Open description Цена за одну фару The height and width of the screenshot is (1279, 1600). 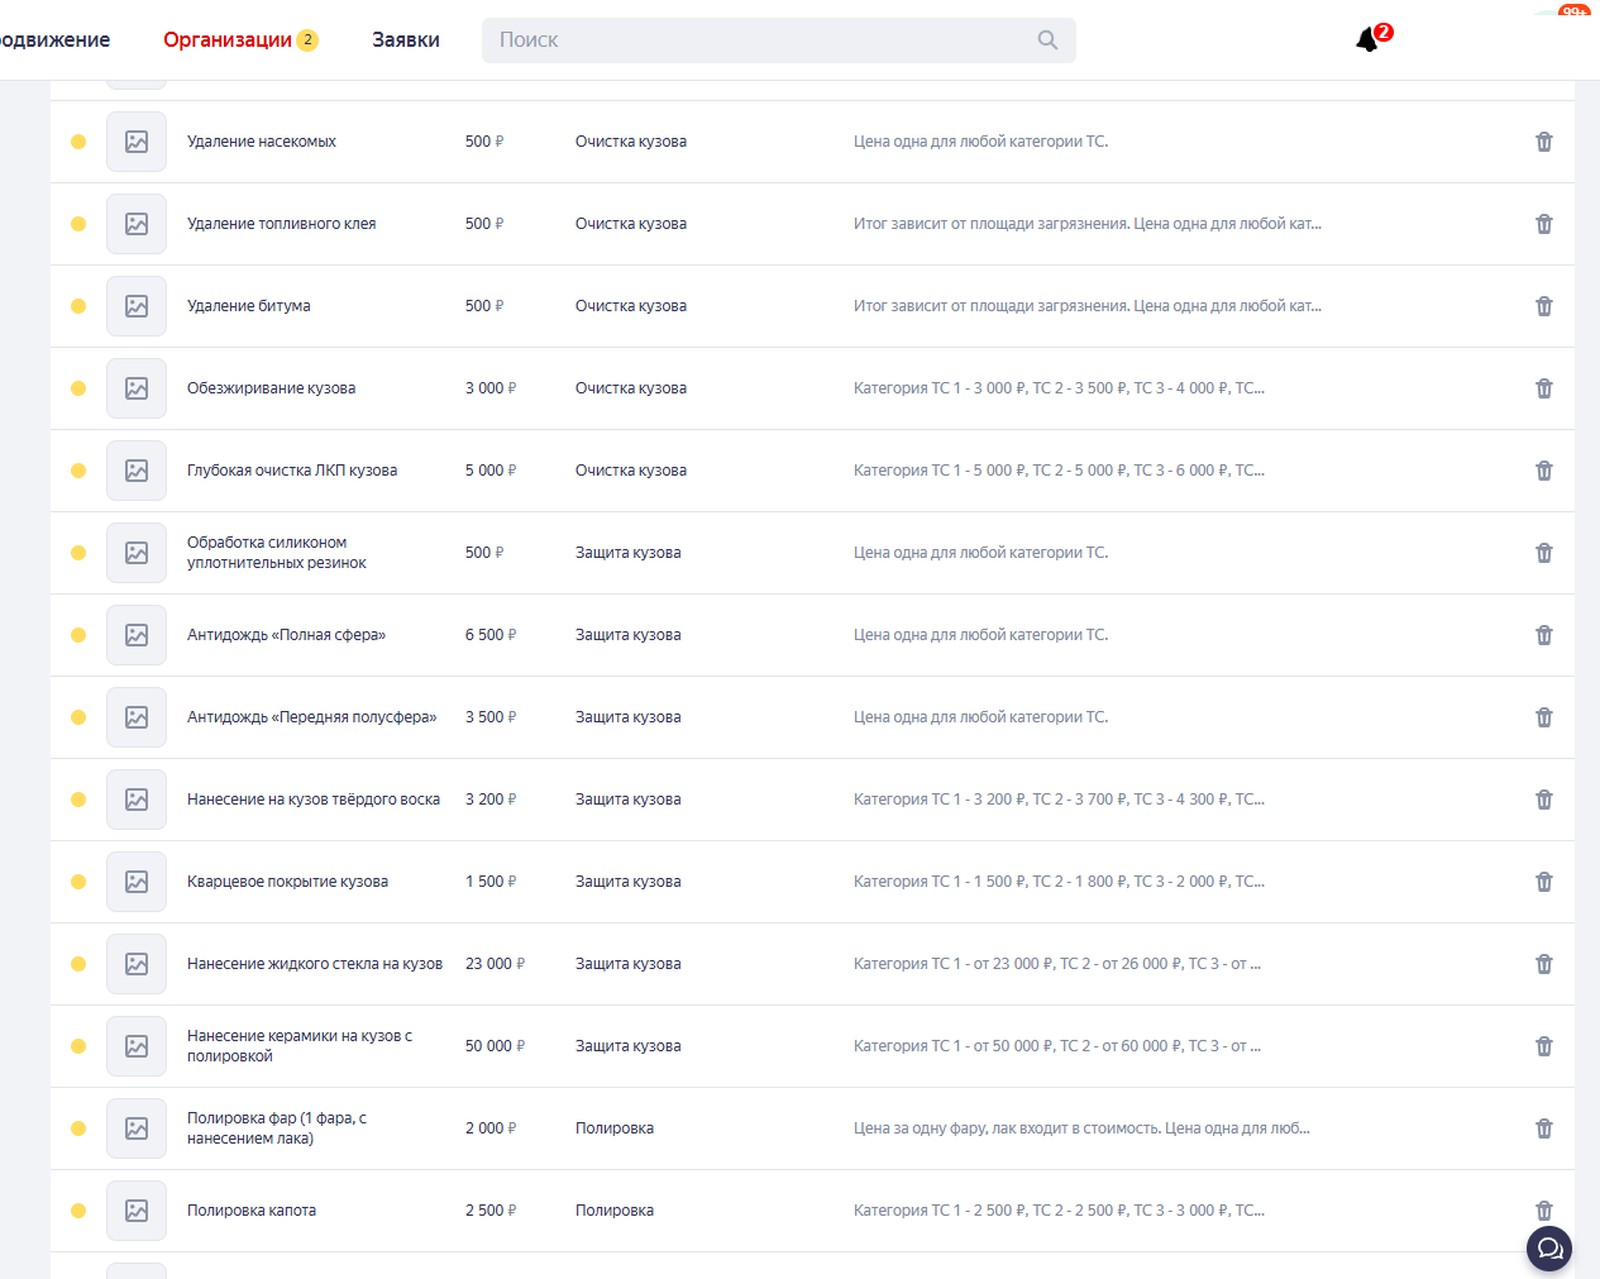click(1081, 1128)
